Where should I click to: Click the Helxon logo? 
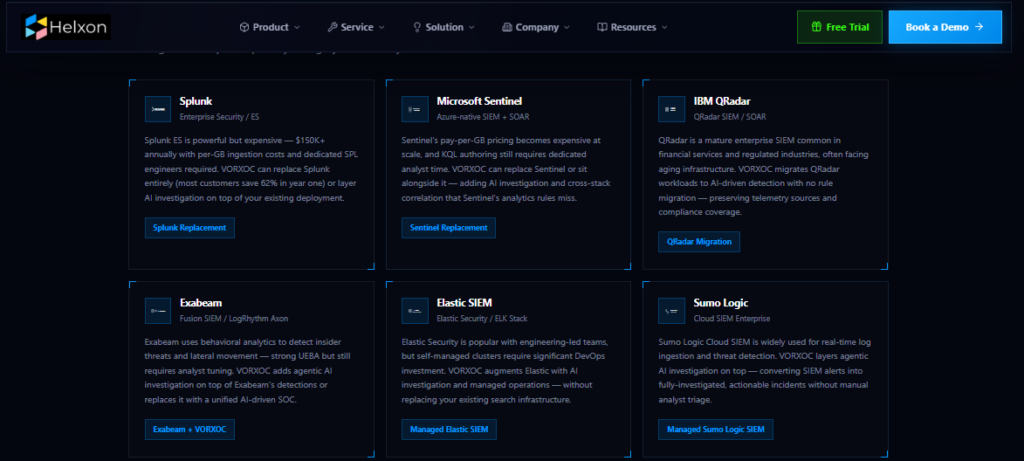(x=66, y=27)
